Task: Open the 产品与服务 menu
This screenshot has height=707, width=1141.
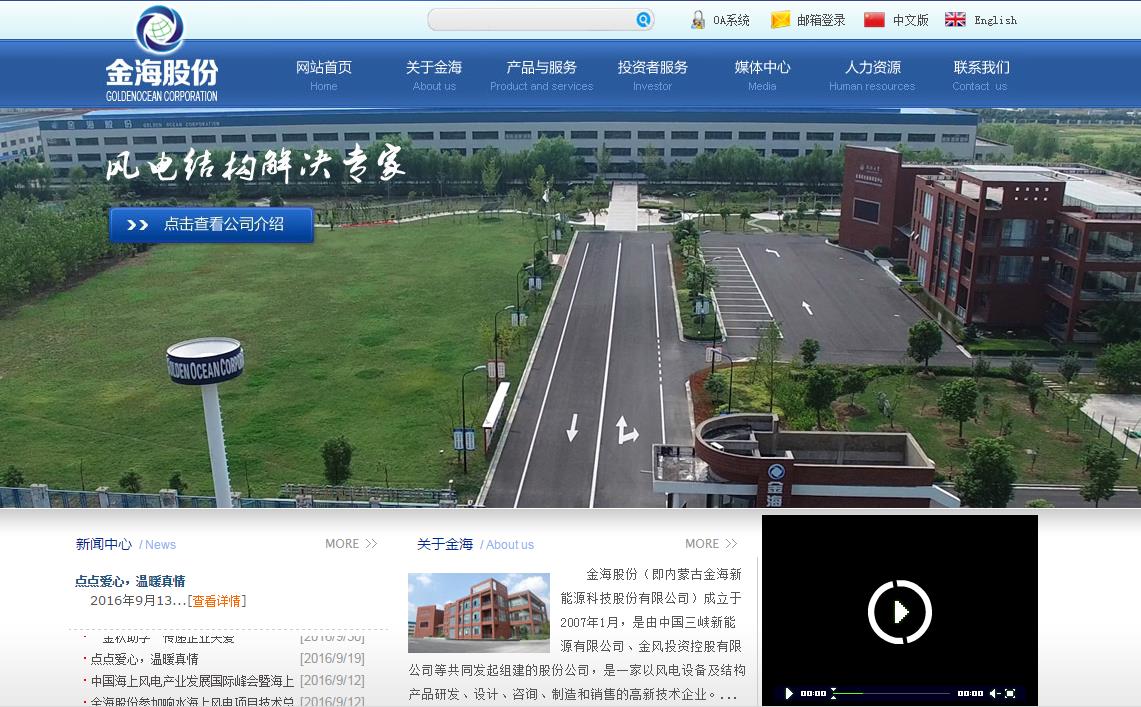Action: point(541,75)
